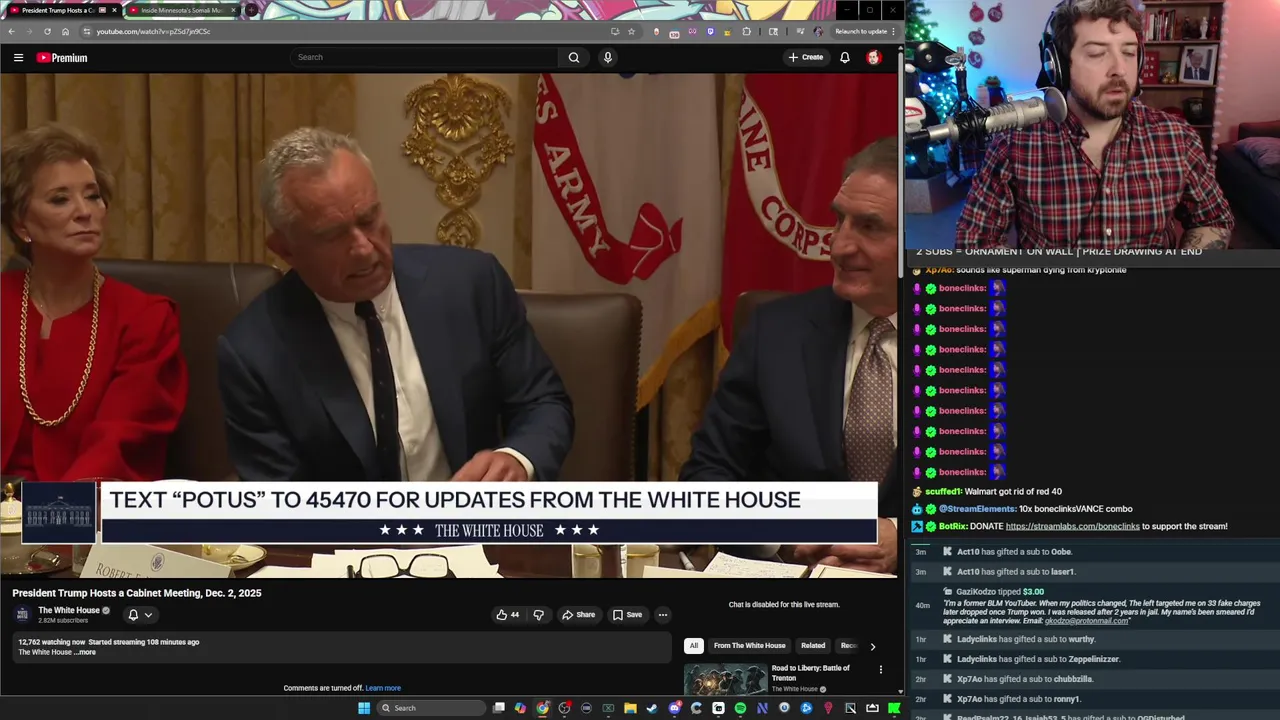Open Chrome from the taskbar
This screenshot has height=720, width=1280.
coord(542,708)
